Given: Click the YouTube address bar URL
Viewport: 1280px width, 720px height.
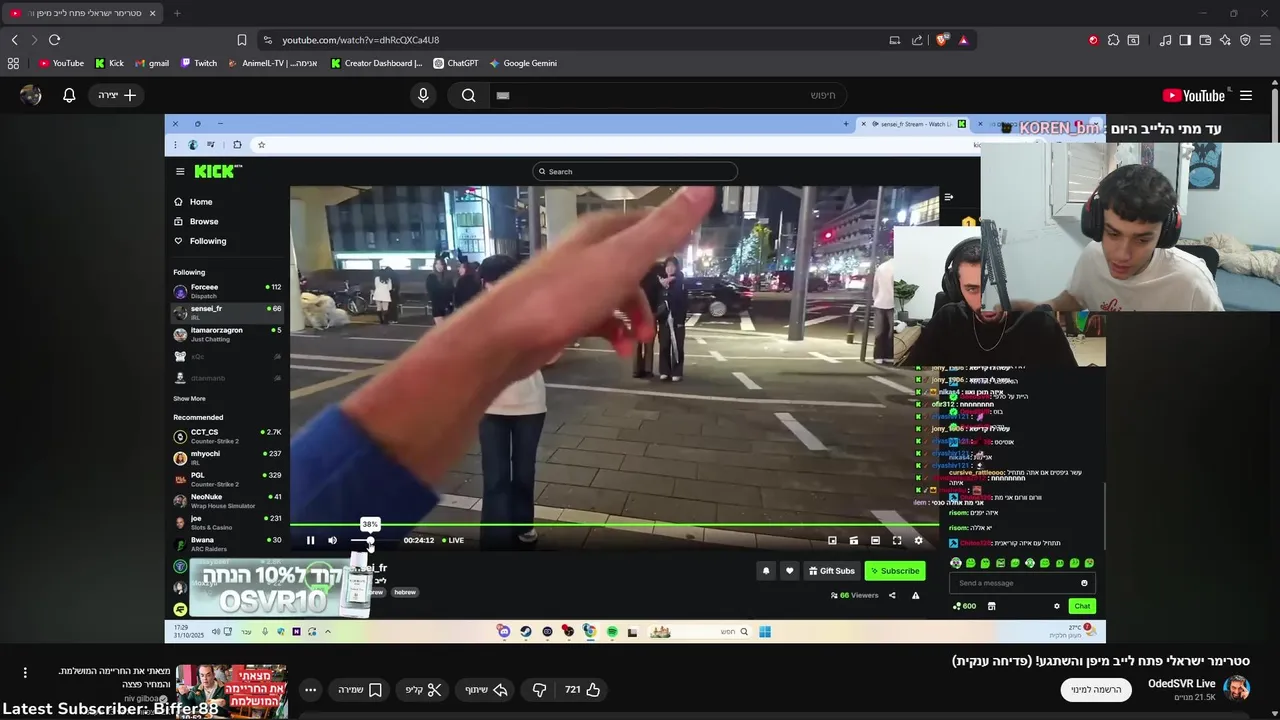Looking at the screenshot, I should (360, 40).
